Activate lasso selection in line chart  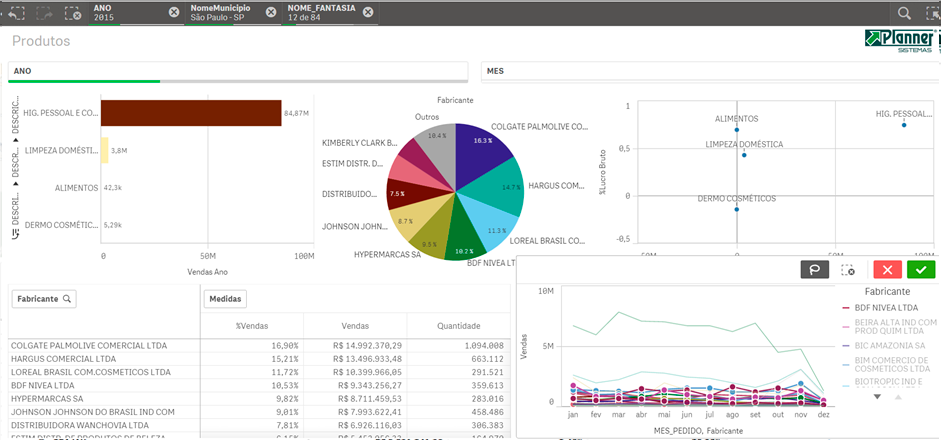pyautogui.click(x=814, y=269)
